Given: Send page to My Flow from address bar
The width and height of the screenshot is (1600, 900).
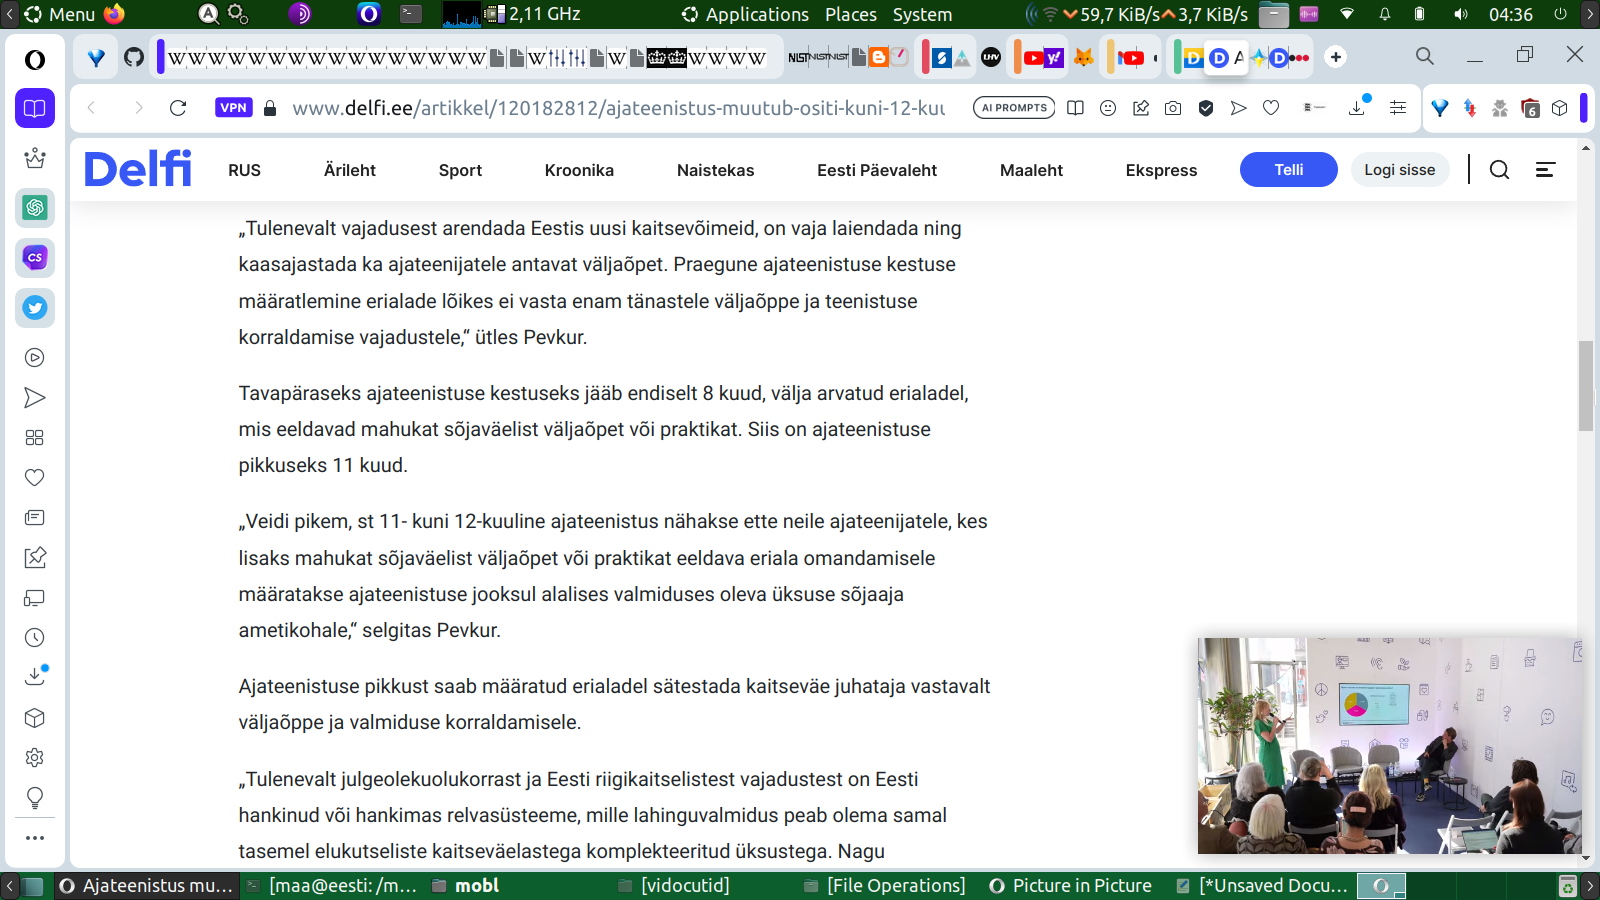Looking at the screenshot, I should pyautogui.click(x=1238, y=108).
